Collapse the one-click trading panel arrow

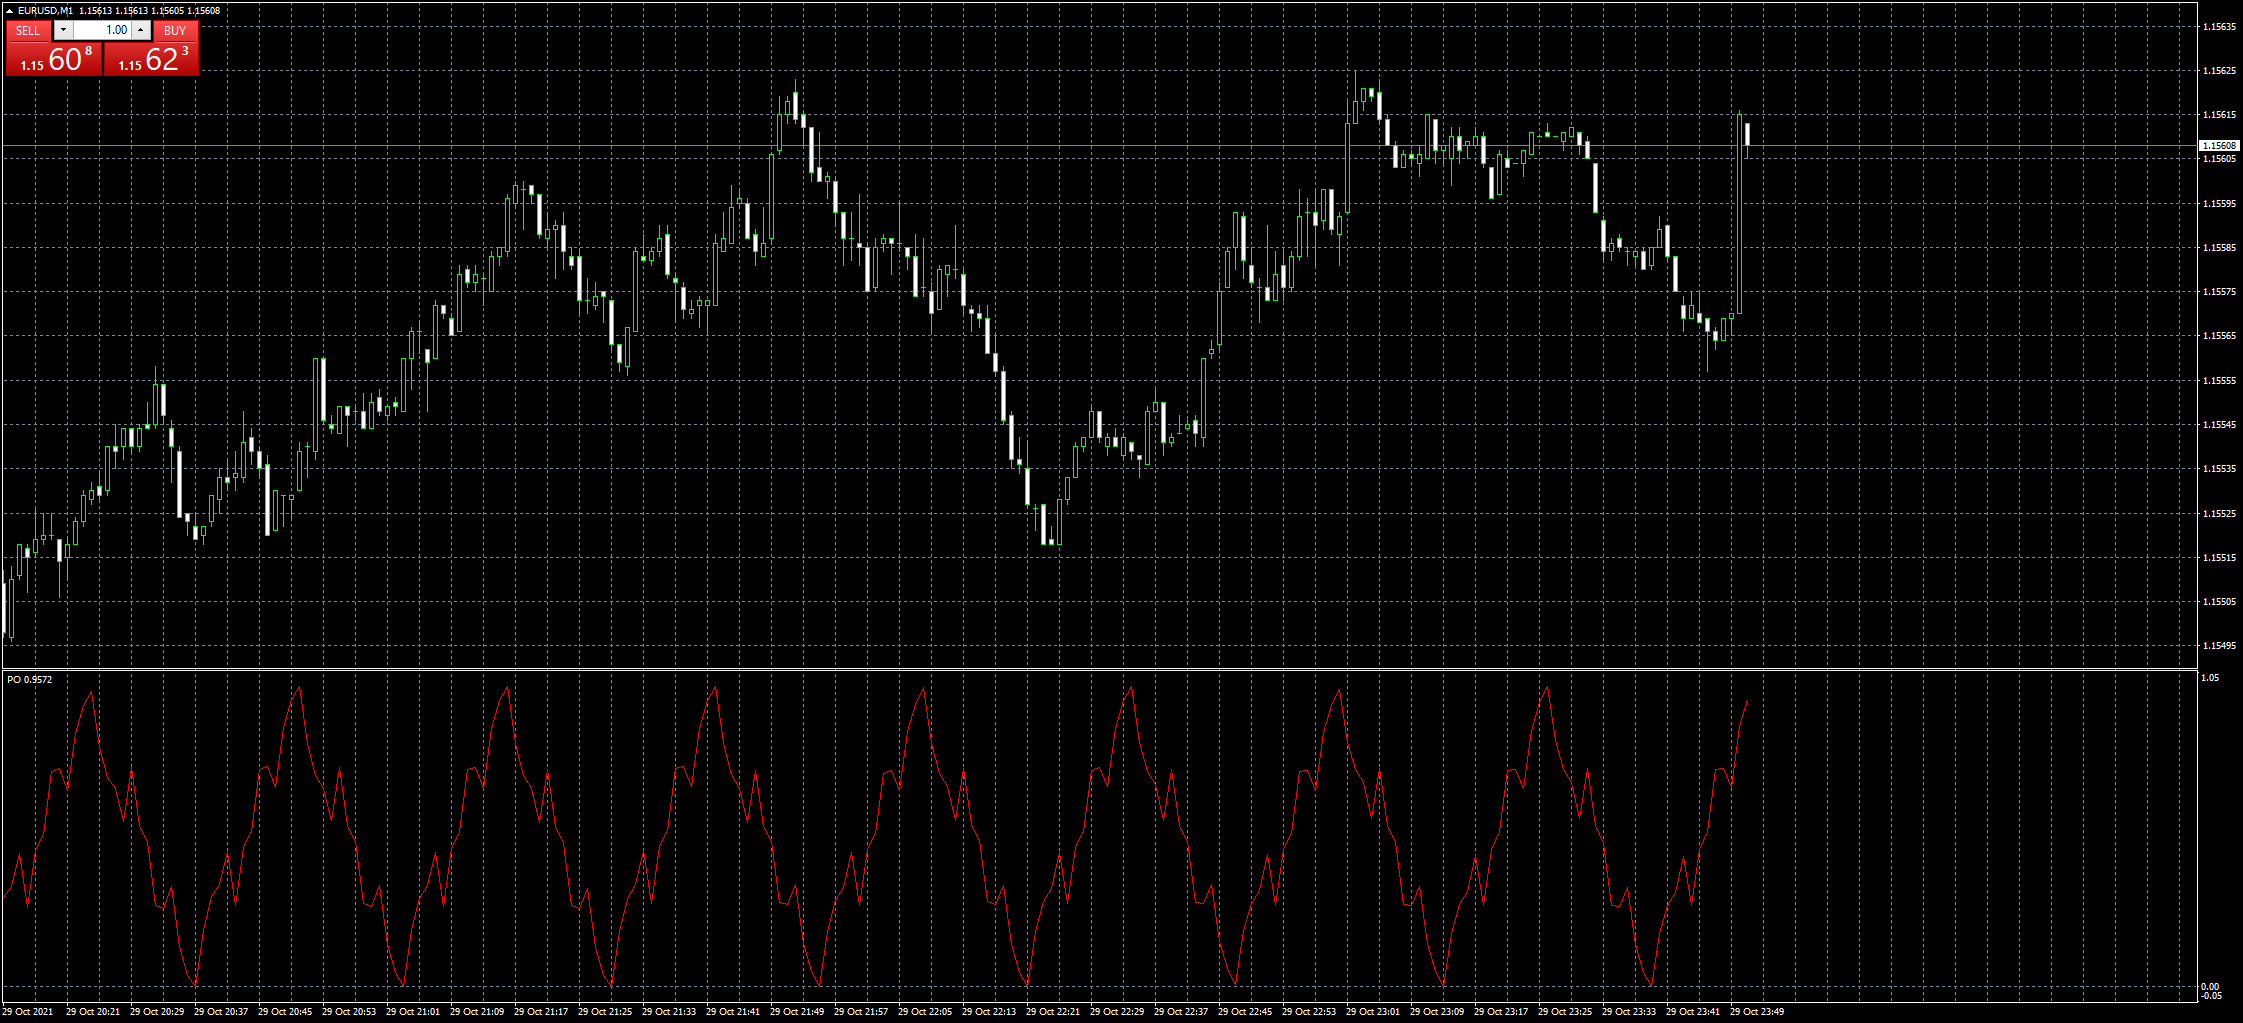pyautogui.click(x=9, y=11)
